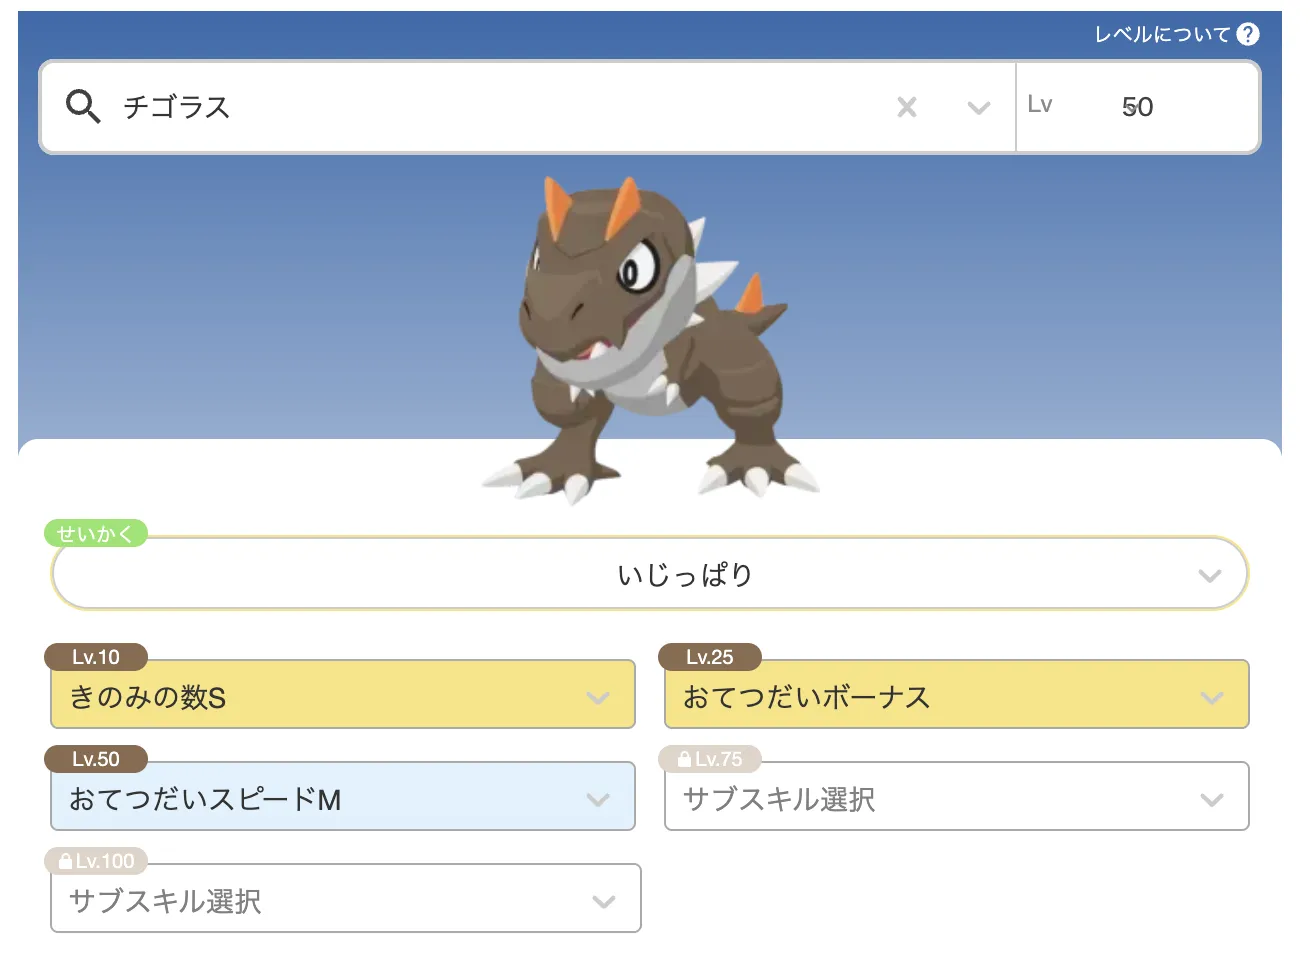Click chevron arrow on いじっぱり selector

click(x=1210, y=576)
